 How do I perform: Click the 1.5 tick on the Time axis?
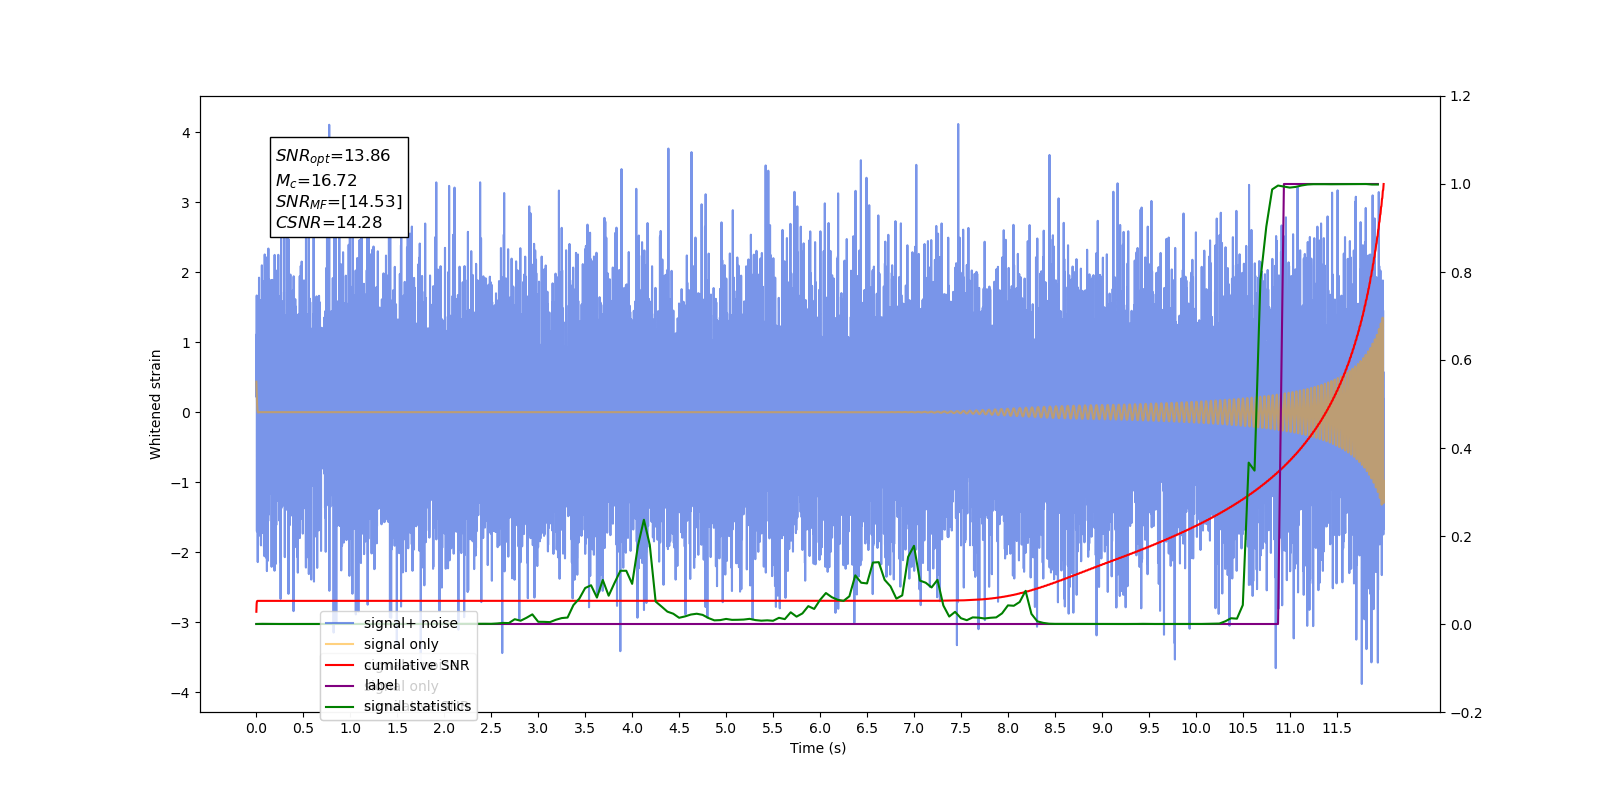[x=397, y=728]
